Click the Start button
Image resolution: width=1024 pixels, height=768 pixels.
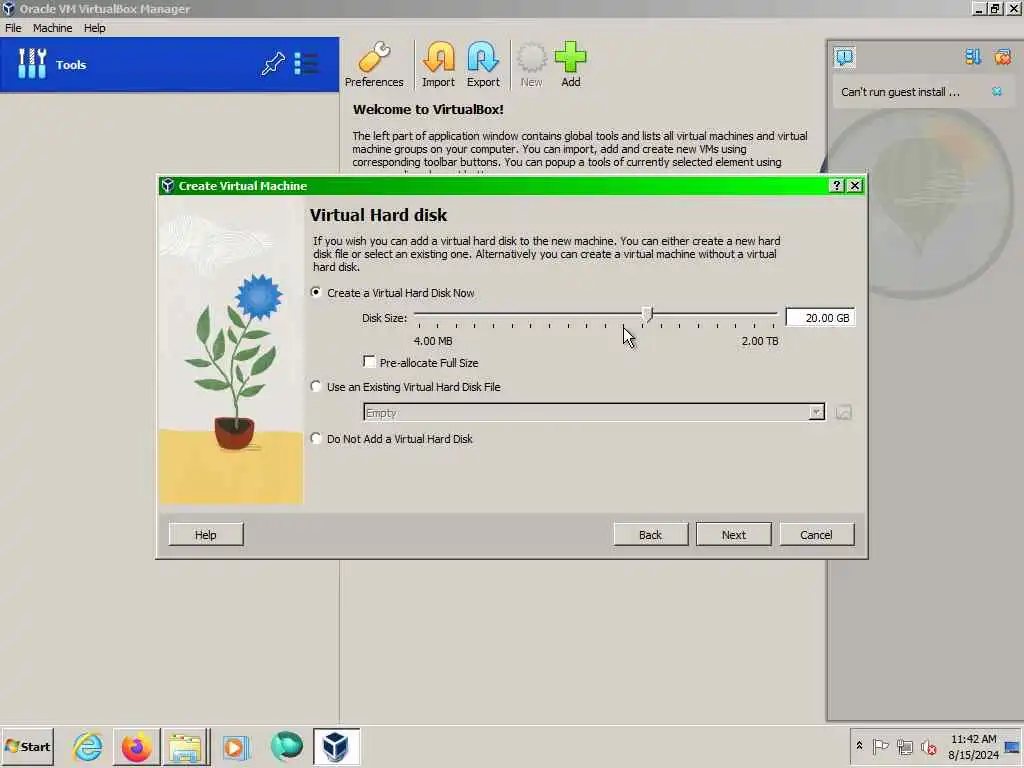pos(27,746)
